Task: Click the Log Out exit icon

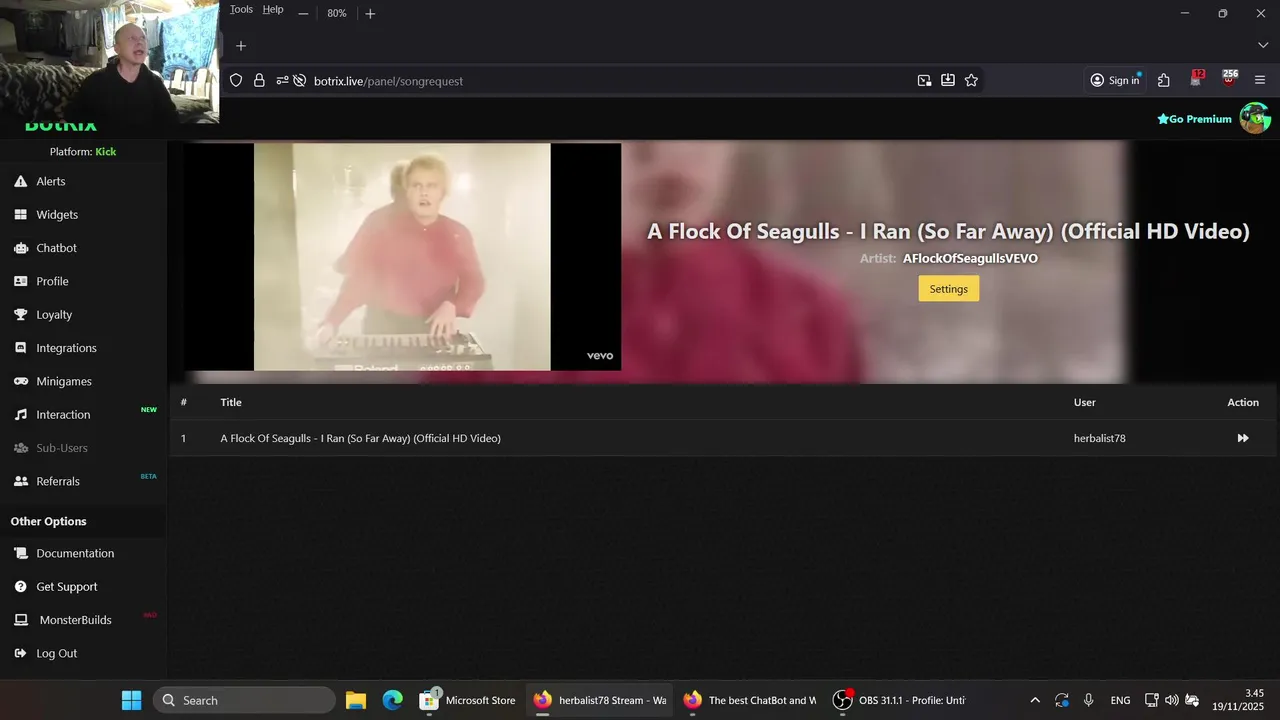Action: click(20, 653)
